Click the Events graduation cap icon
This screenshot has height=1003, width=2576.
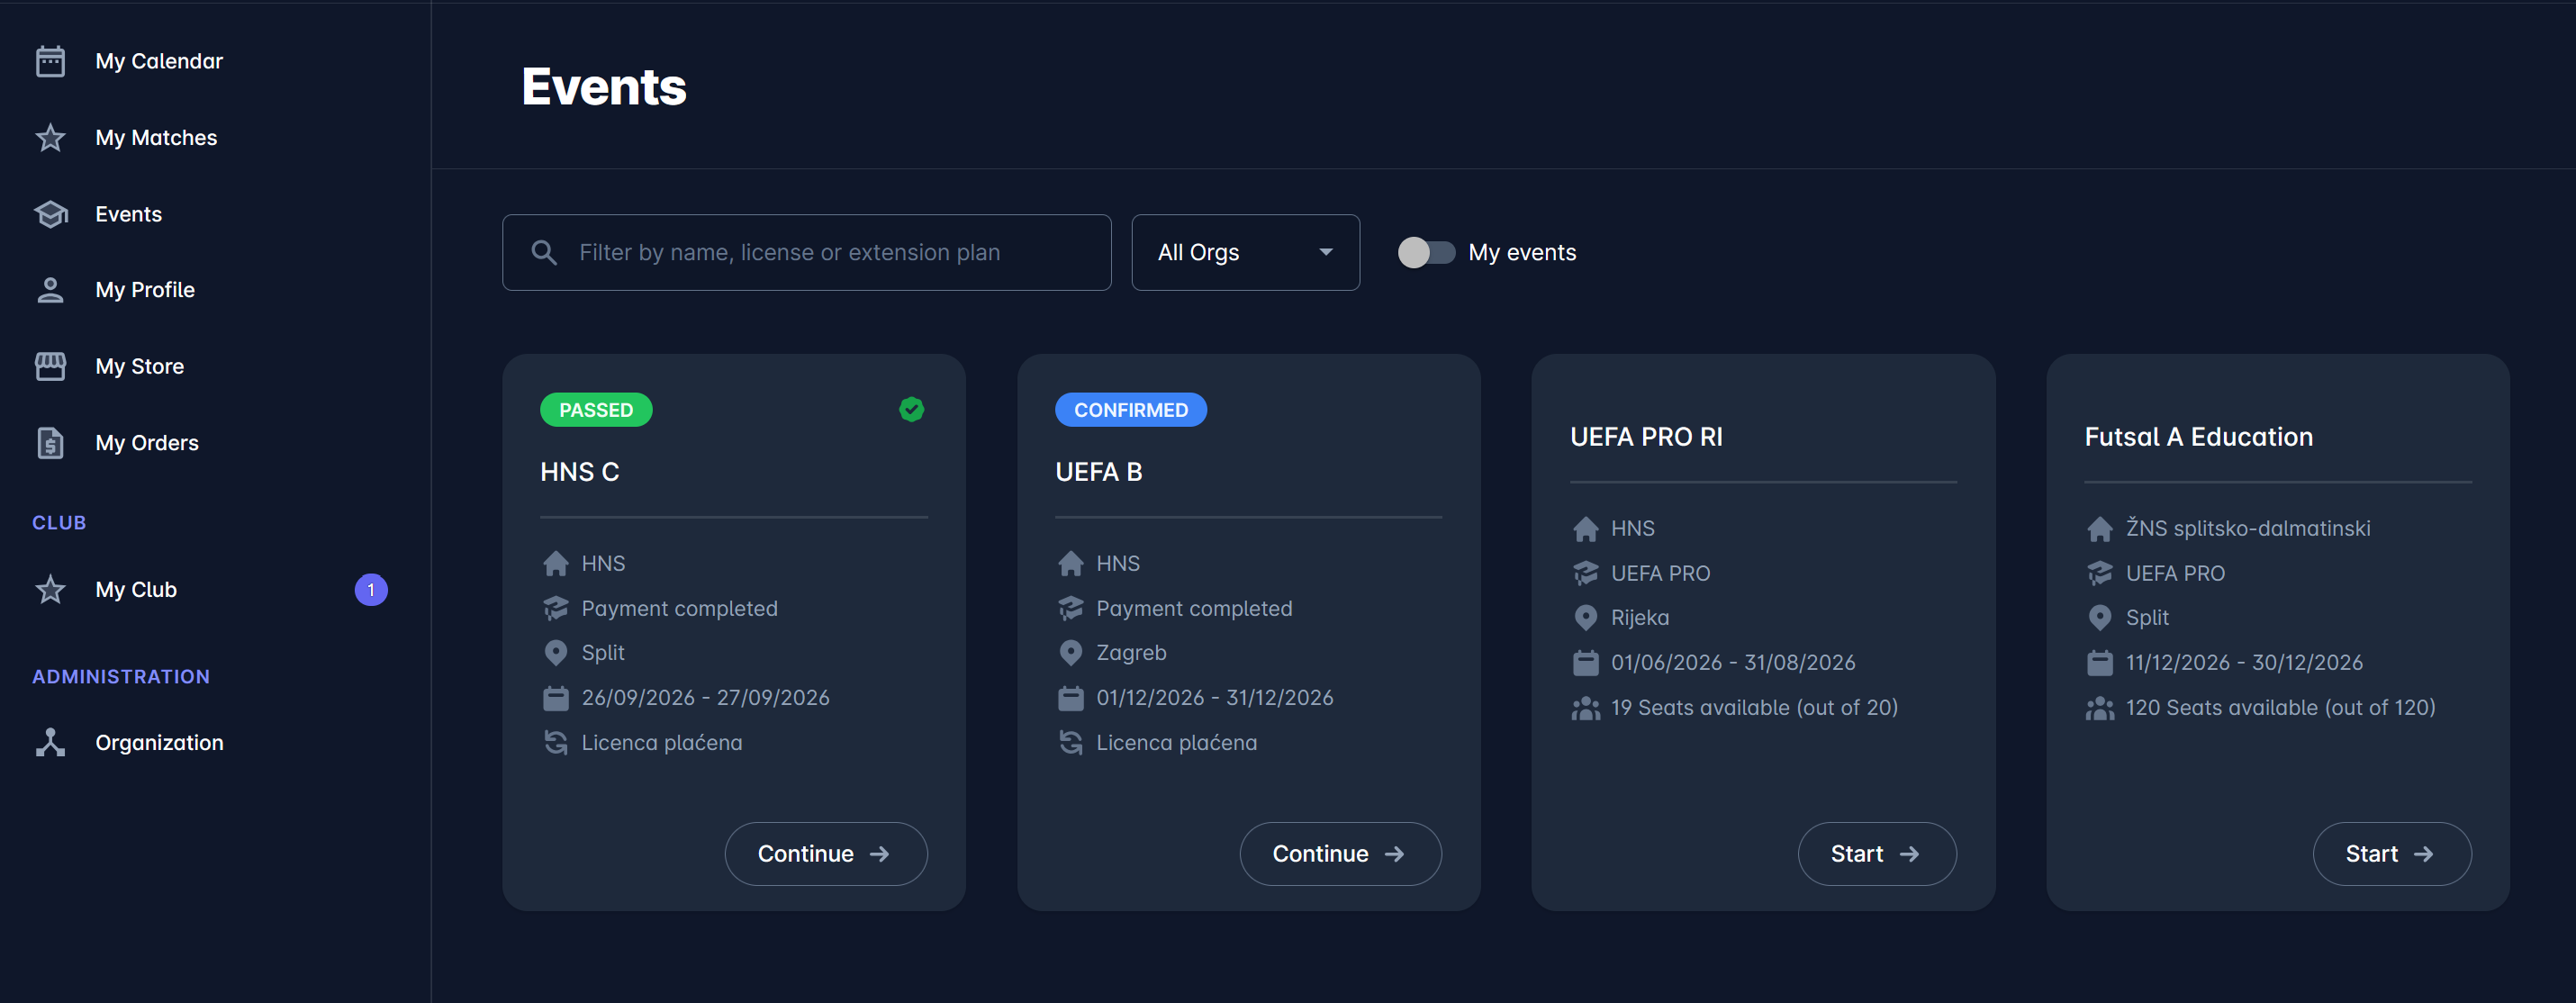pyautogui.click(x=50, y=214)
